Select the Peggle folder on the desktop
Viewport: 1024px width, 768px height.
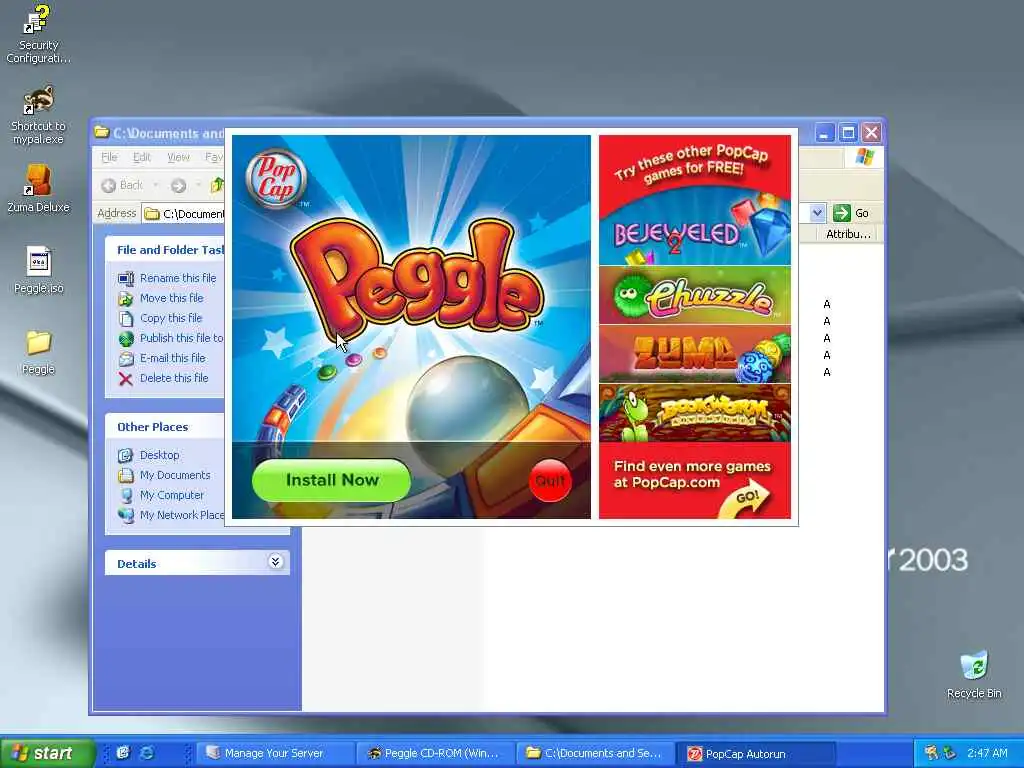[x=39, y=353]
